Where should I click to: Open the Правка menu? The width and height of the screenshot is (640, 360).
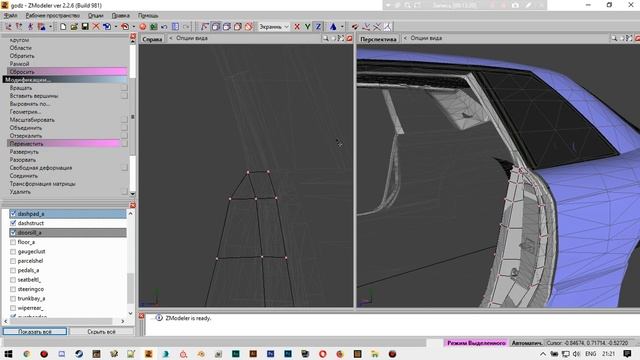(x=120, y=16)
